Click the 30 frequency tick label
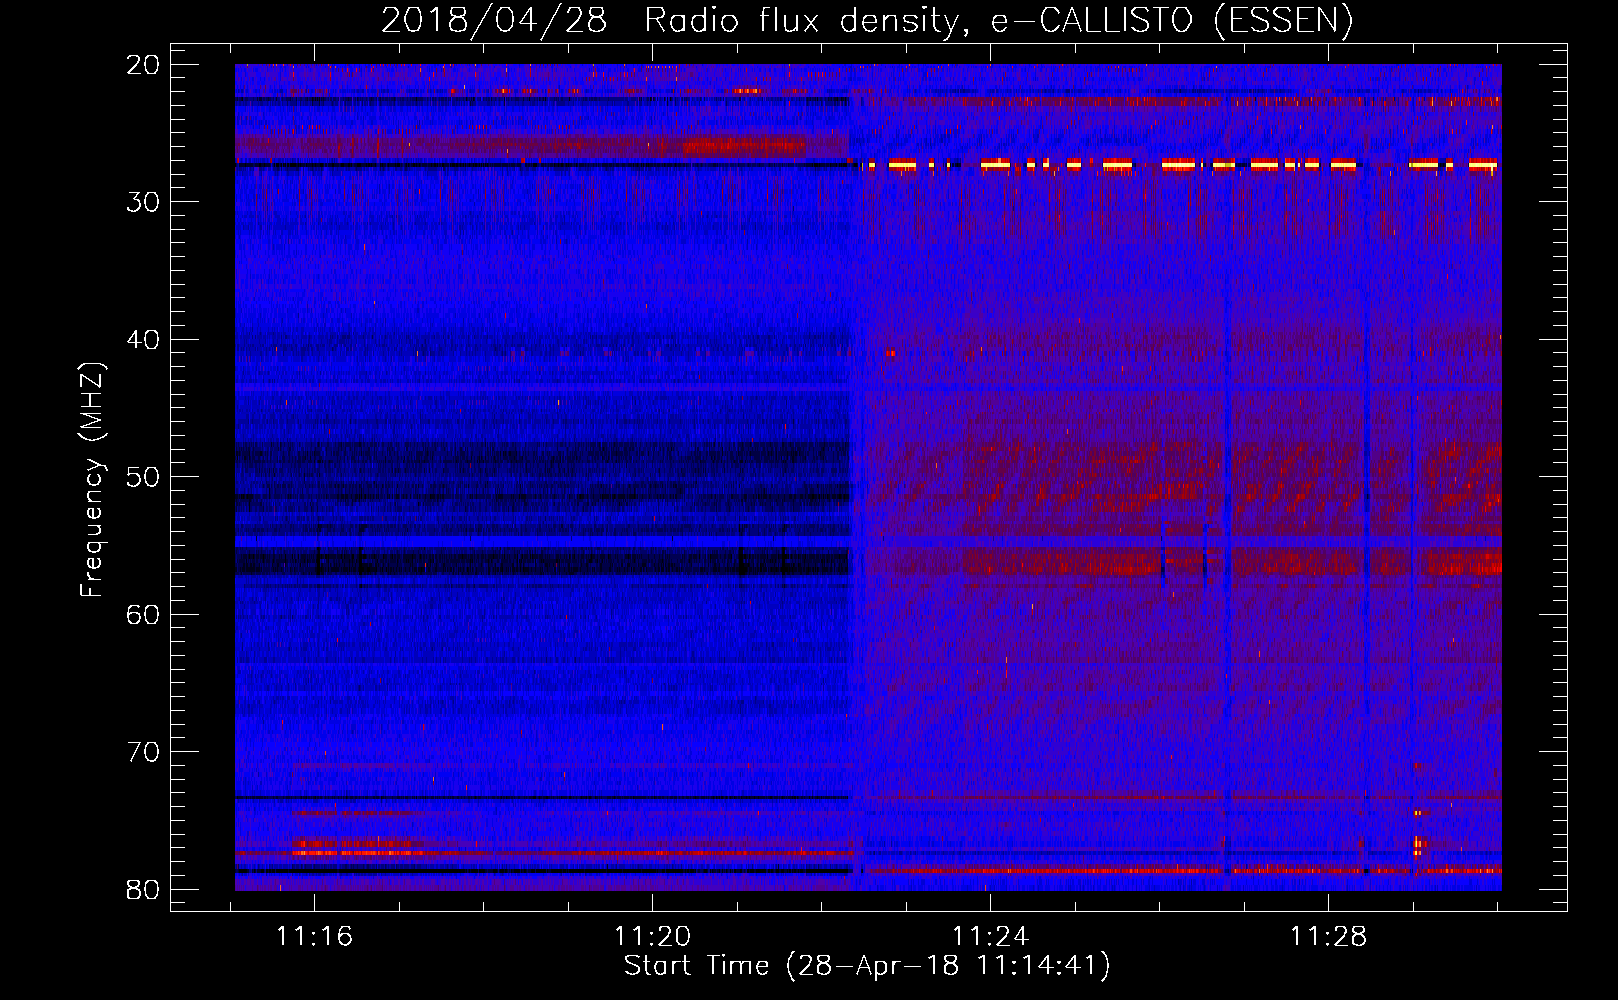The height and width of the screenshot is (1000, 1618). (x=143, y=202)
